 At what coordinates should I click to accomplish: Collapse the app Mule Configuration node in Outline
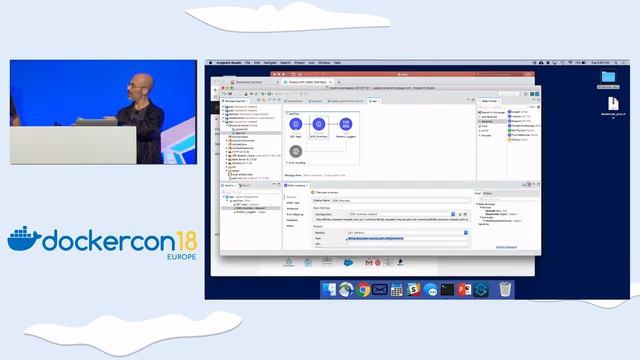point(224,197)
